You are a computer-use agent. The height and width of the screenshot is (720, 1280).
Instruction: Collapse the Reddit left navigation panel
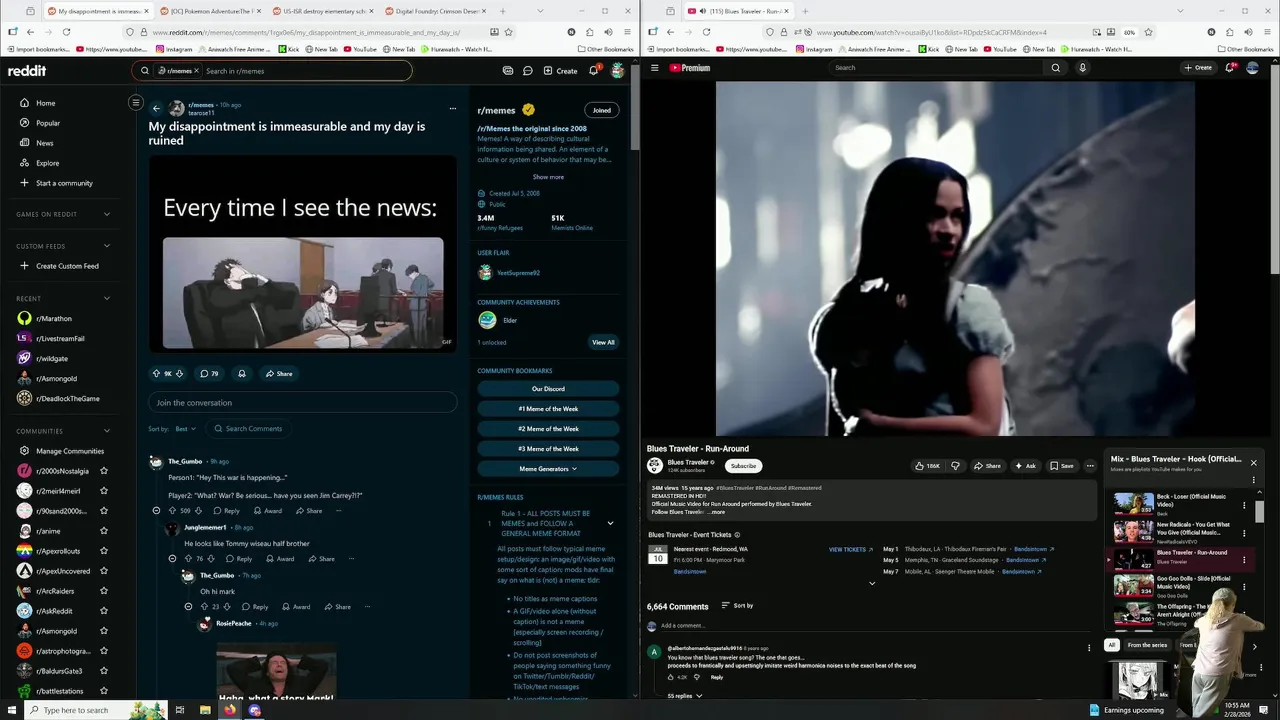click(x=136, y=103)
